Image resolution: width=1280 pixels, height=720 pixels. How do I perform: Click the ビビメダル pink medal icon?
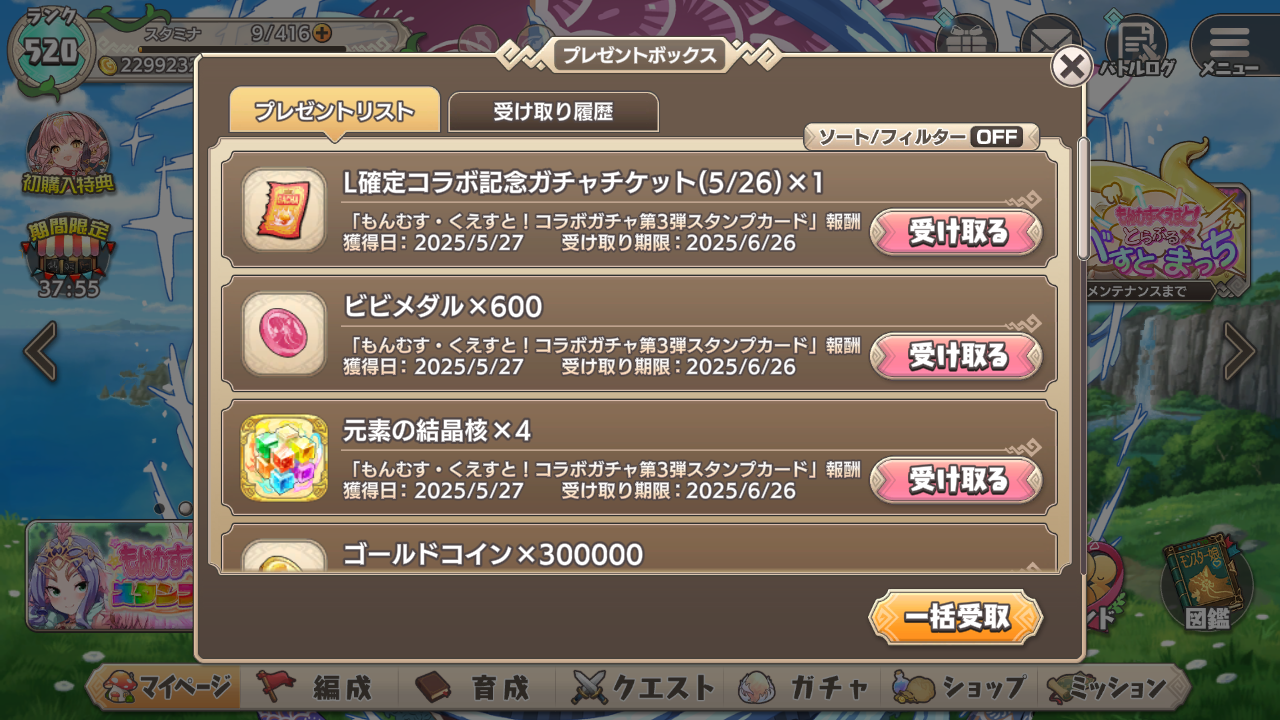tap(284, 334)
